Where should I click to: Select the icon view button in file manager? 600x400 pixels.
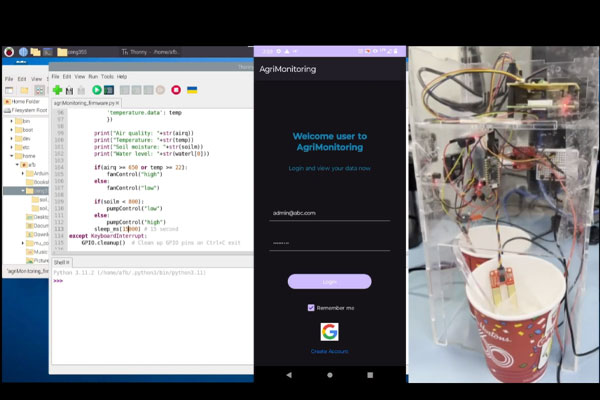(39, 90)
